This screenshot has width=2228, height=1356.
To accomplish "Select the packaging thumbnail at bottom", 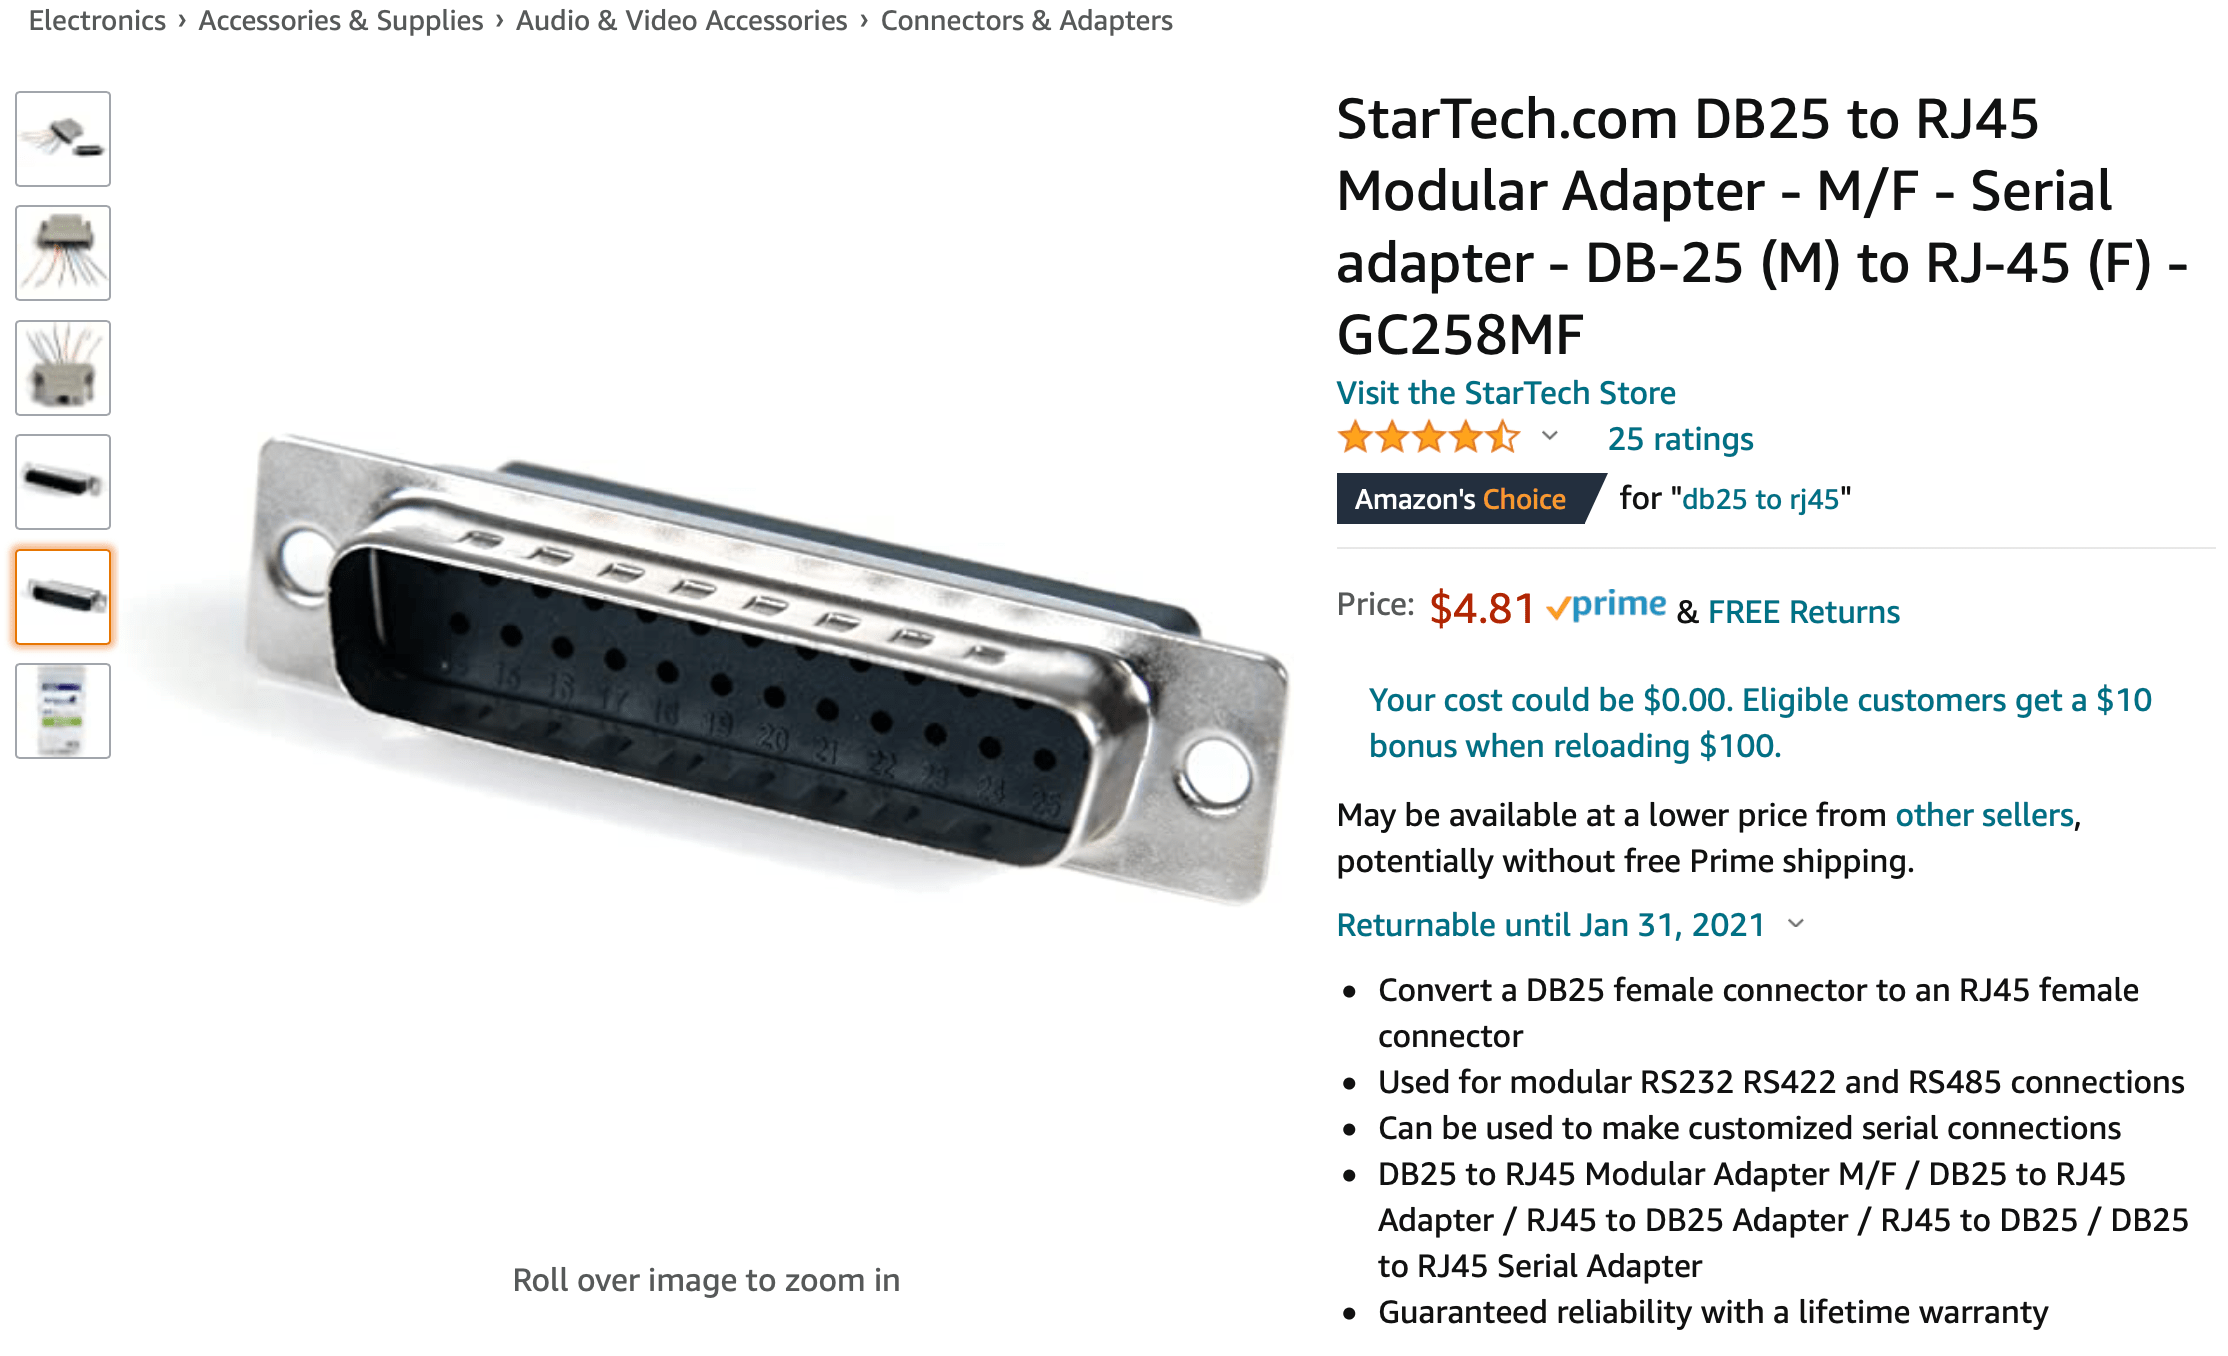I will tap(63, 711).
